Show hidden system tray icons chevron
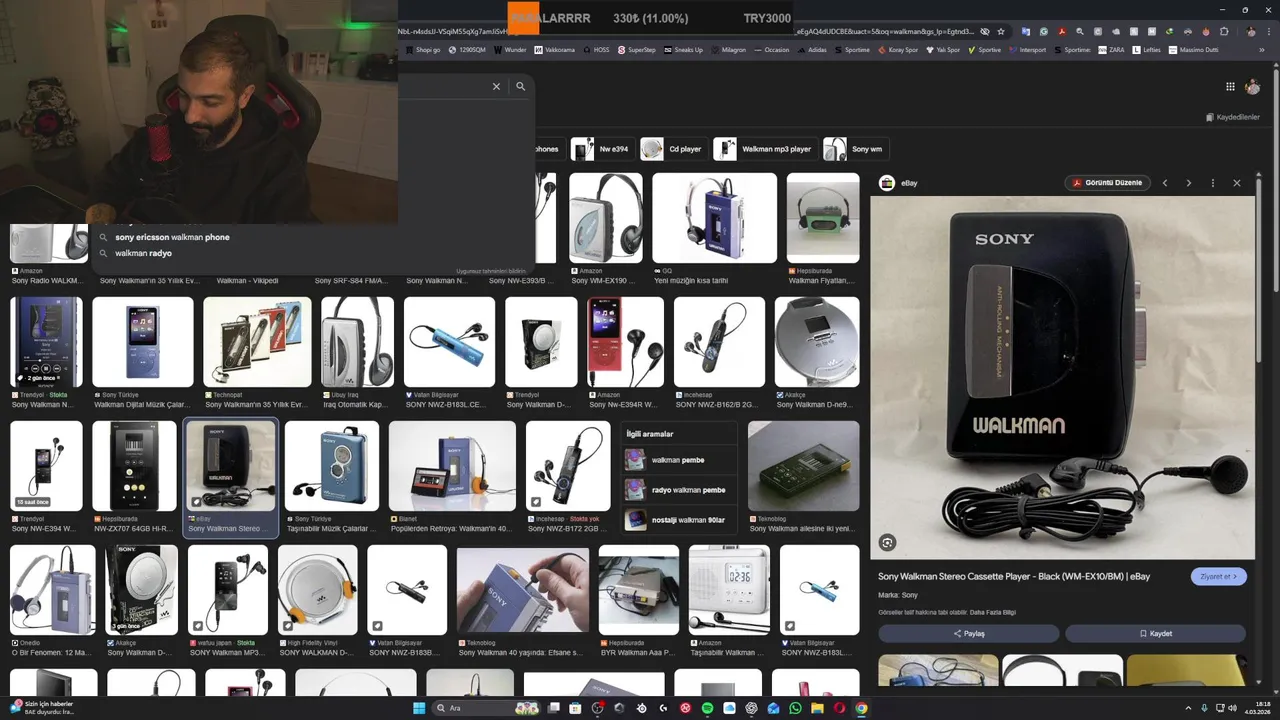 click(x=1188, y=708)
